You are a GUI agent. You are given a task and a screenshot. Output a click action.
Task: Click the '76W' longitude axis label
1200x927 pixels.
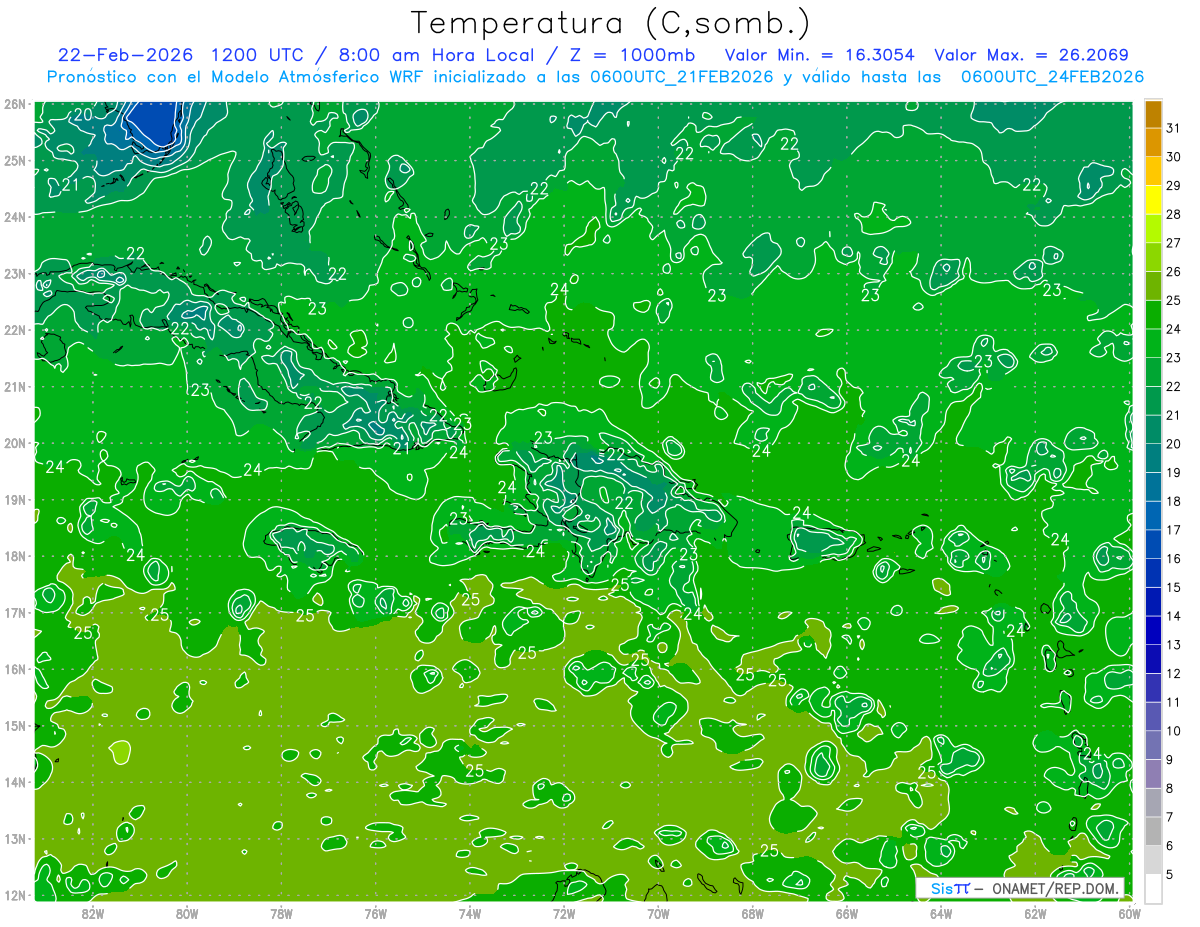click(x=375, y=913)
